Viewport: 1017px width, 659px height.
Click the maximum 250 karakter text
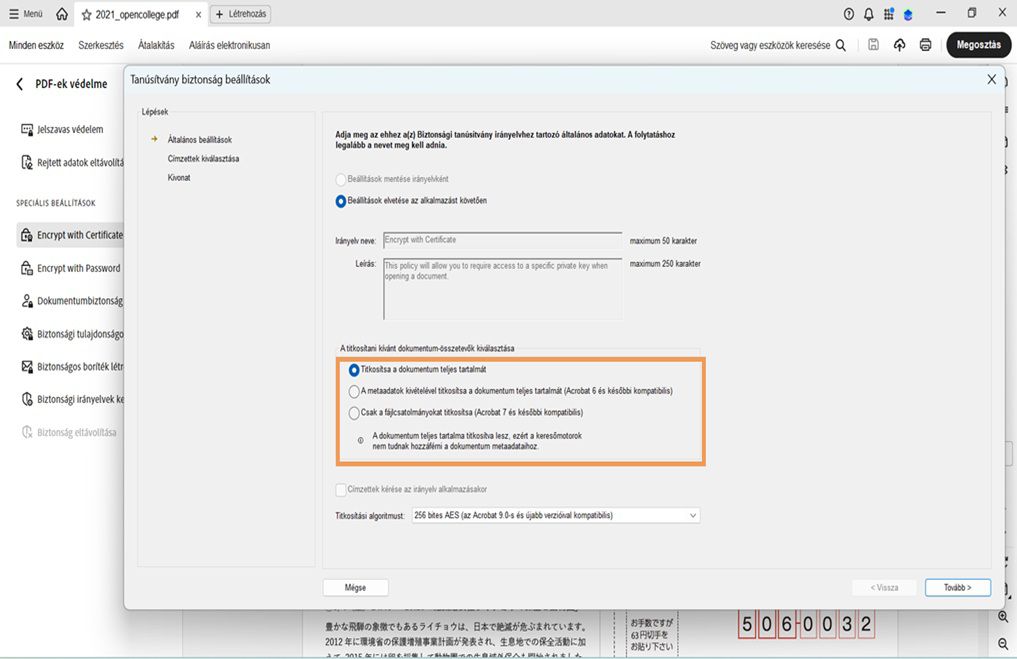[665, 263]
